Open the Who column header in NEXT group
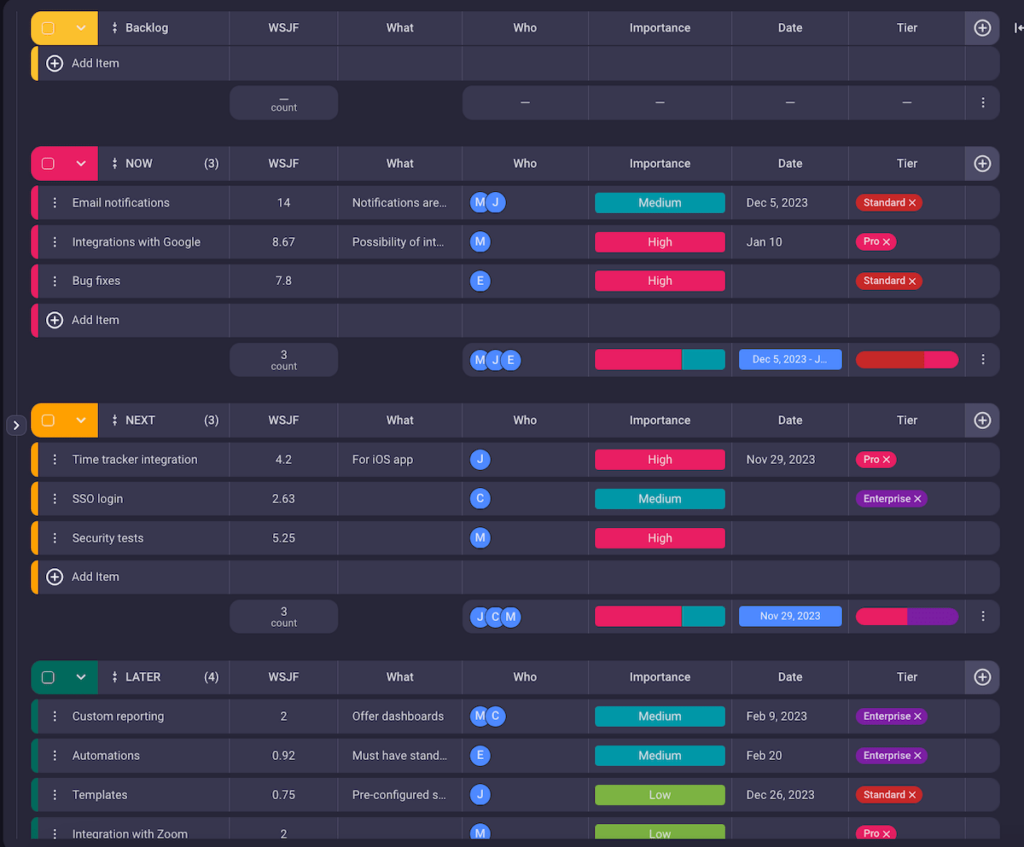This screenshot has height=847, width=1024. 524,420
